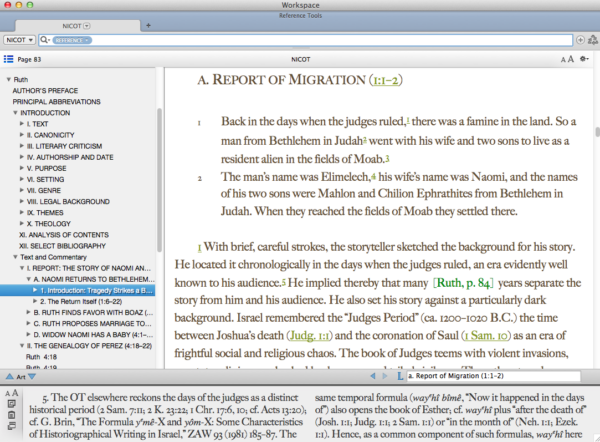Follow the Judg. 1:1 link

(x=310, y=336)
